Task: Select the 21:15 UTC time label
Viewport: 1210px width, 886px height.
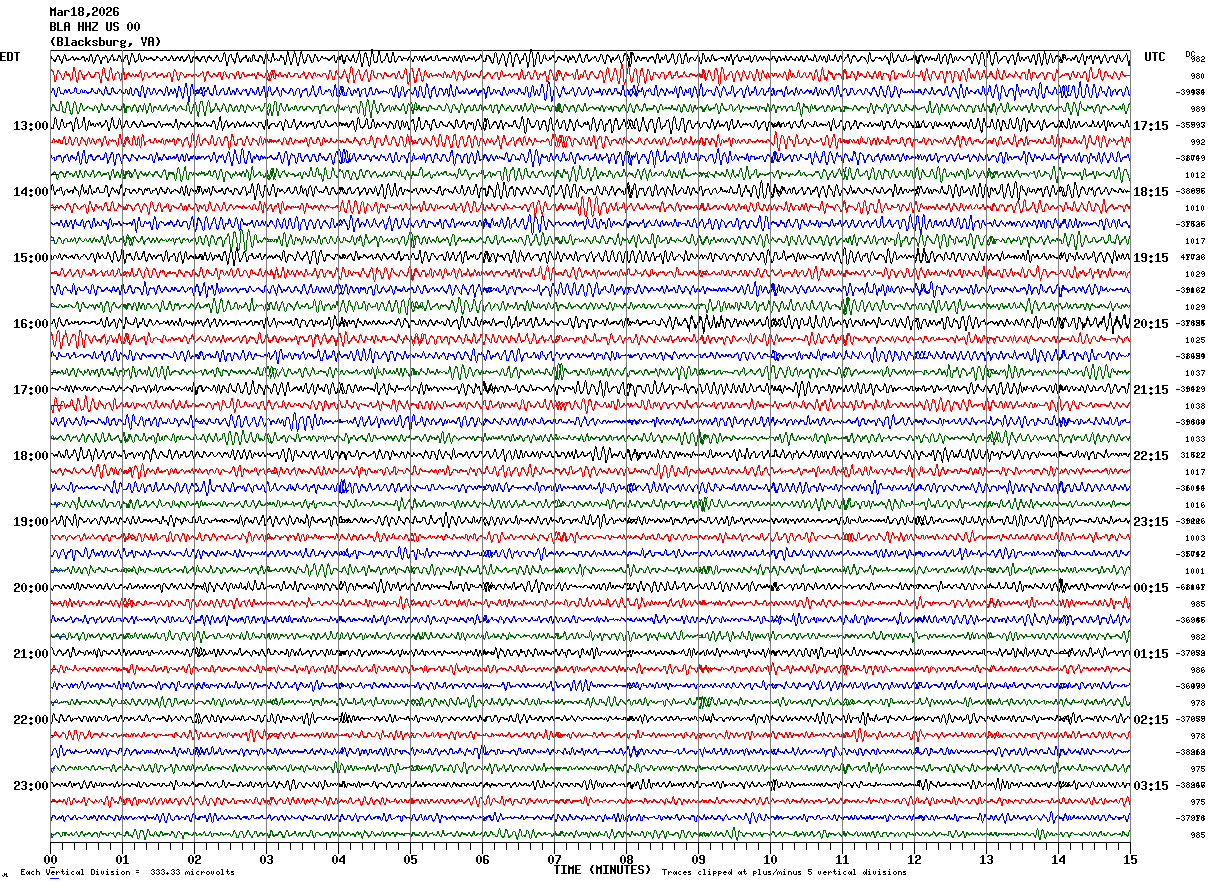Action: [1151, 390]
